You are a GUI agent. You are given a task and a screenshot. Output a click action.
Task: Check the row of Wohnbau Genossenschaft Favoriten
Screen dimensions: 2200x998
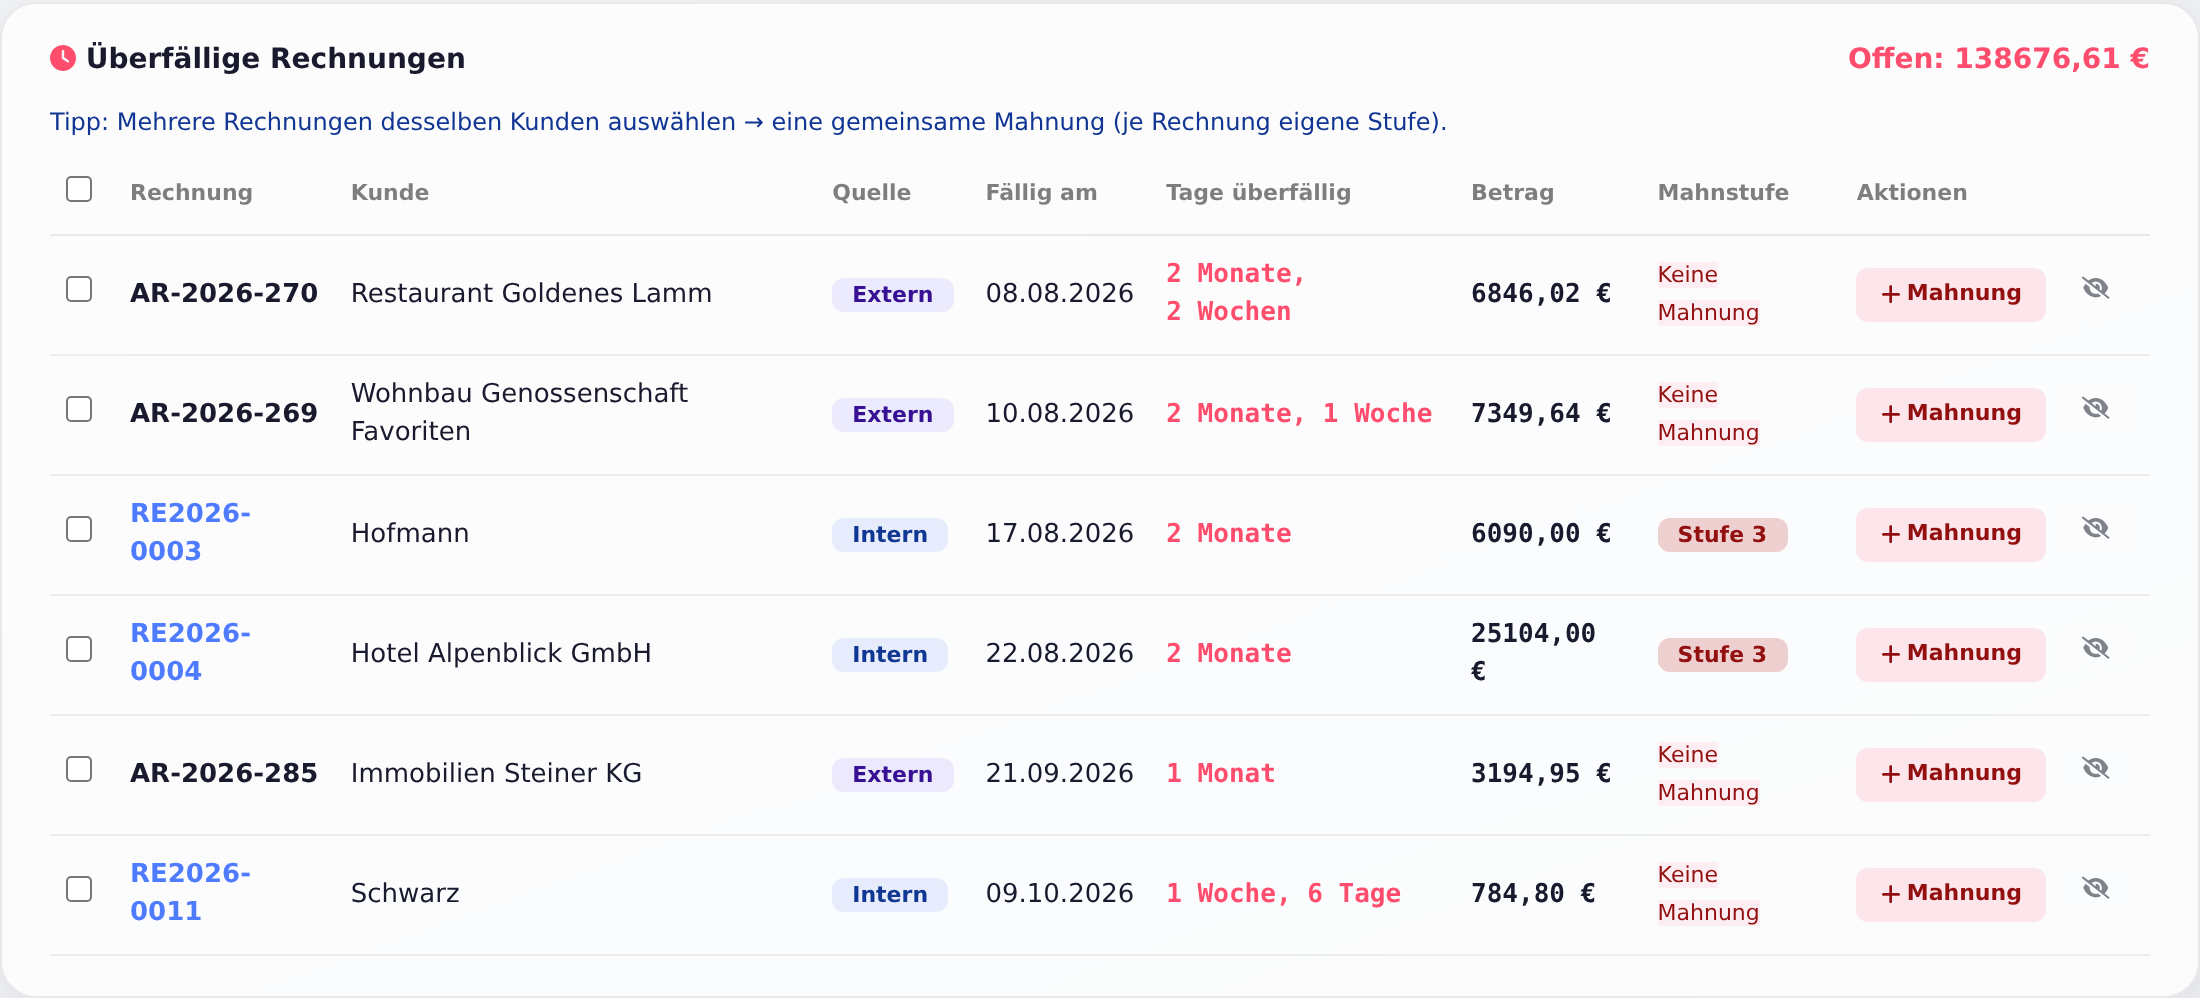[x=79, y=409]
